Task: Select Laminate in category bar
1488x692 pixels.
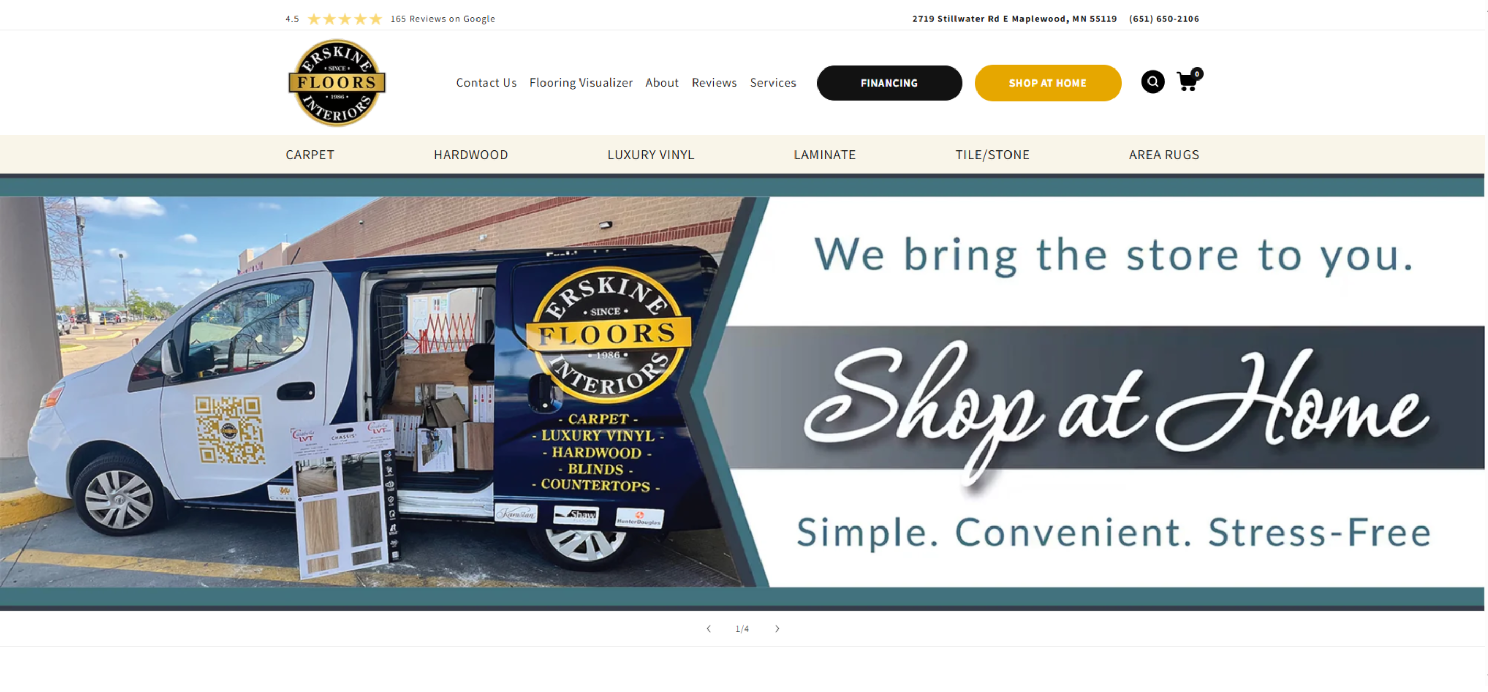Action: coord(825,155)
